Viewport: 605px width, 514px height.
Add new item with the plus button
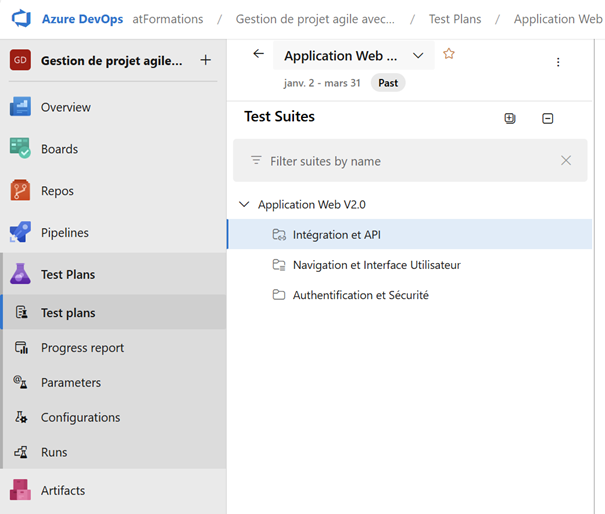click(x=205, y=60)
